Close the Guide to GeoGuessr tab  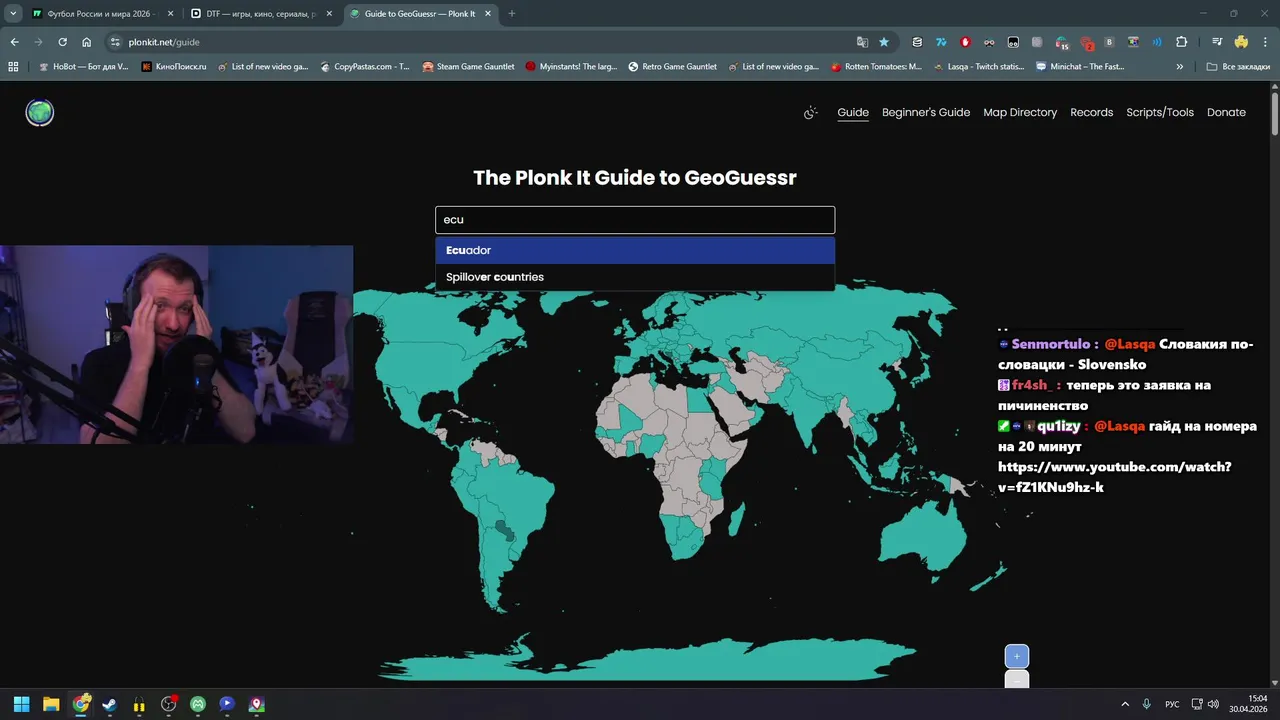[x=487, y=14]
